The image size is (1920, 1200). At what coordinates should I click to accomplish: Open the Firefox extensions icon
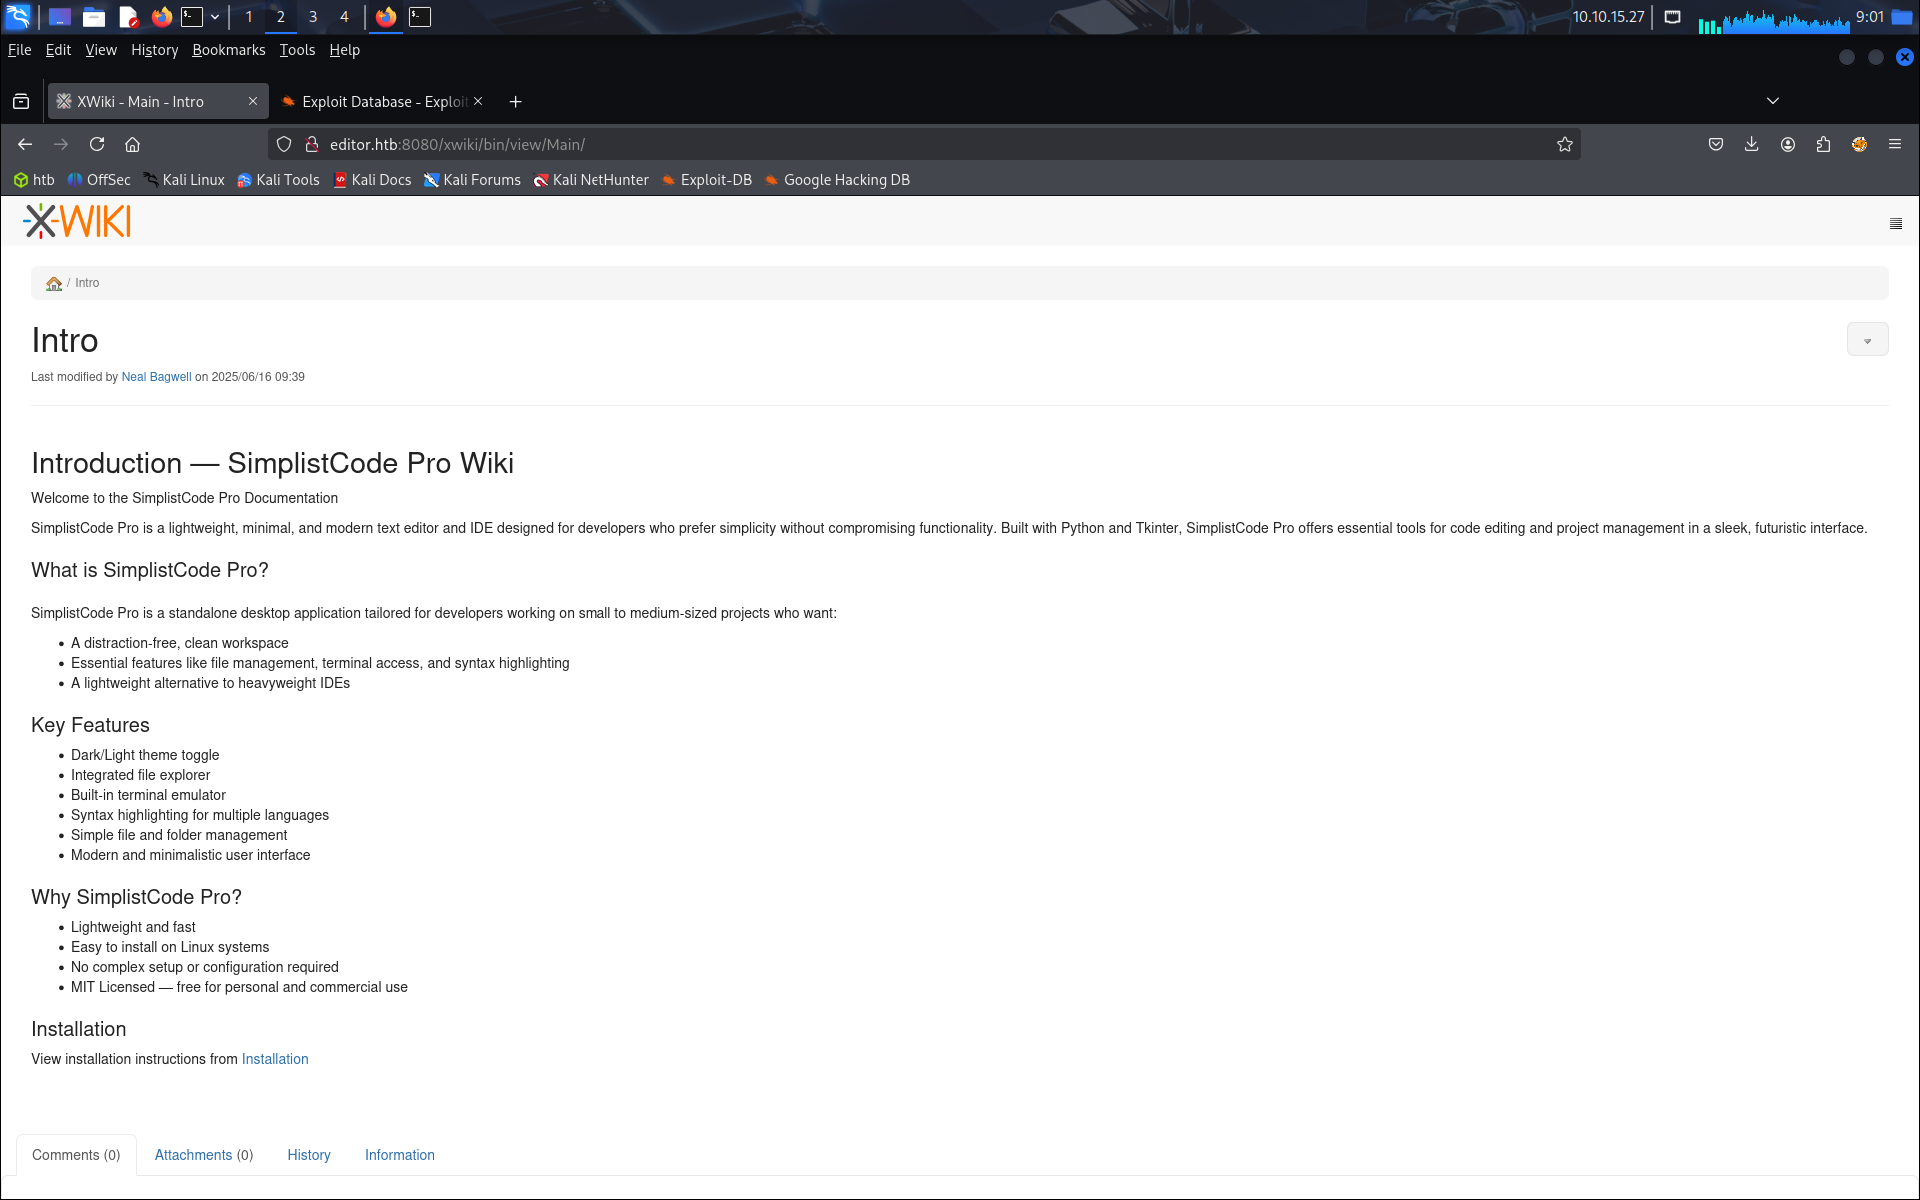coord(1823,145)
